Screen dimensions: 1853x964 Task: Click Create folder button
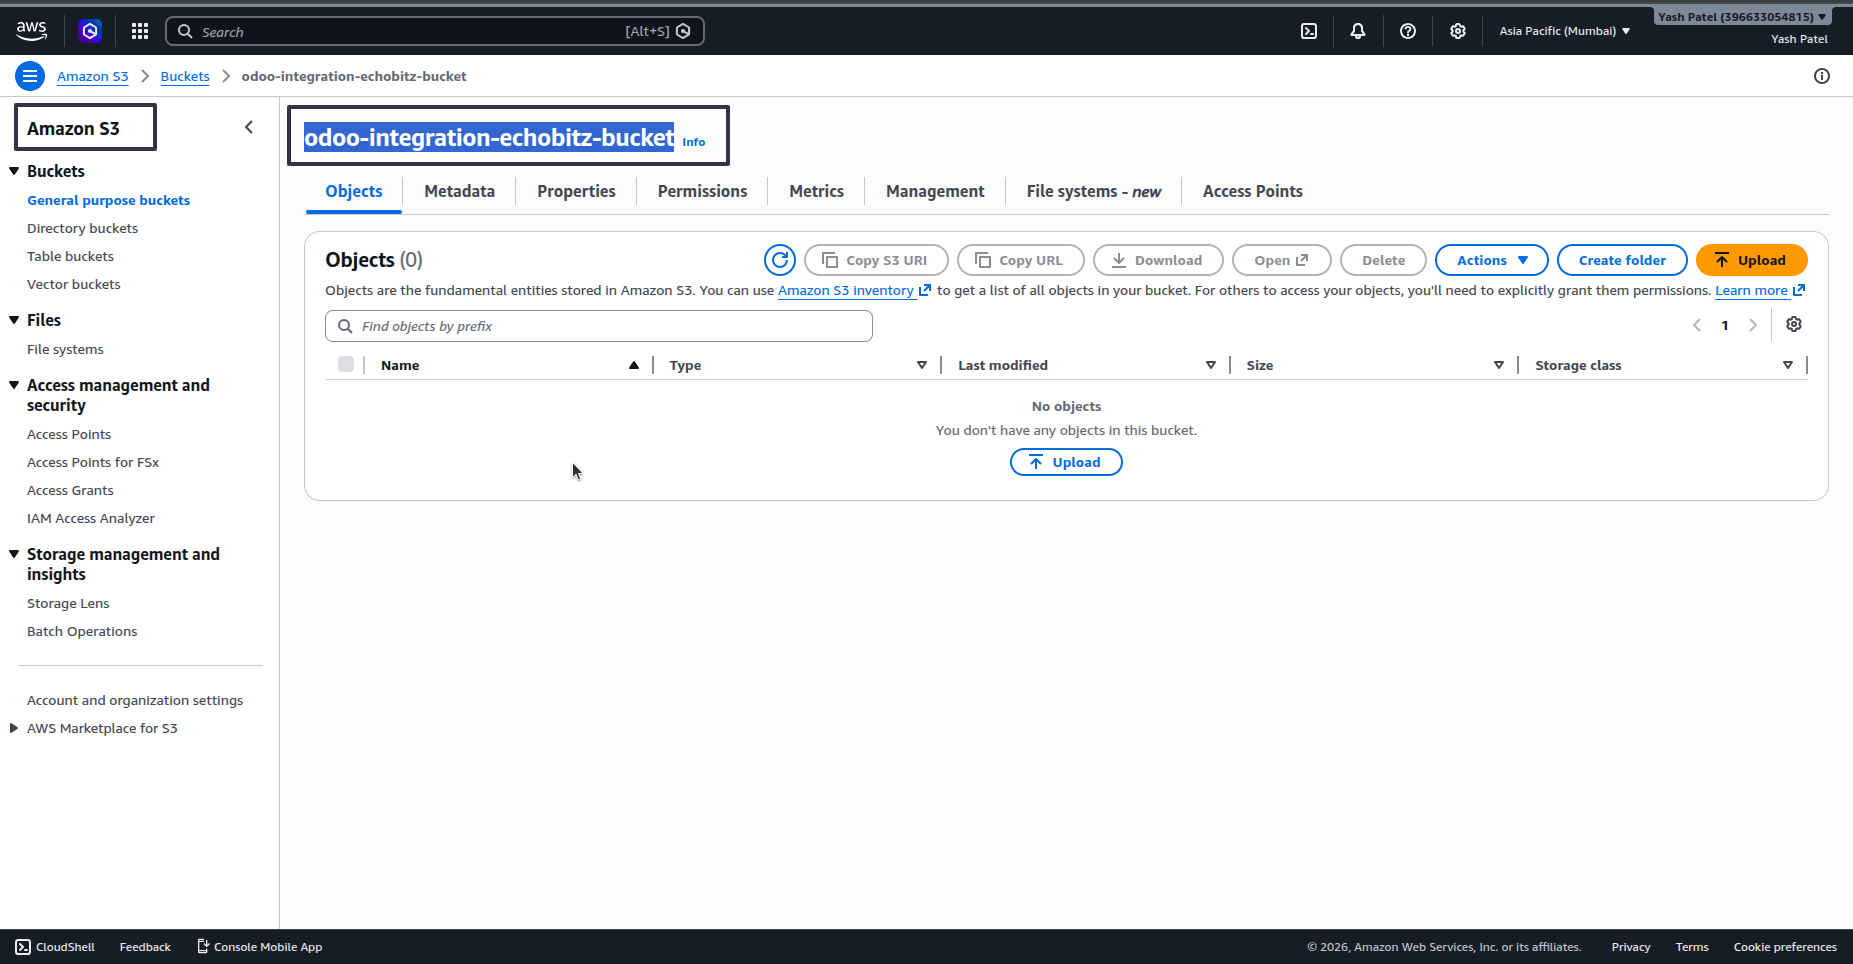tap(1622, 260)
